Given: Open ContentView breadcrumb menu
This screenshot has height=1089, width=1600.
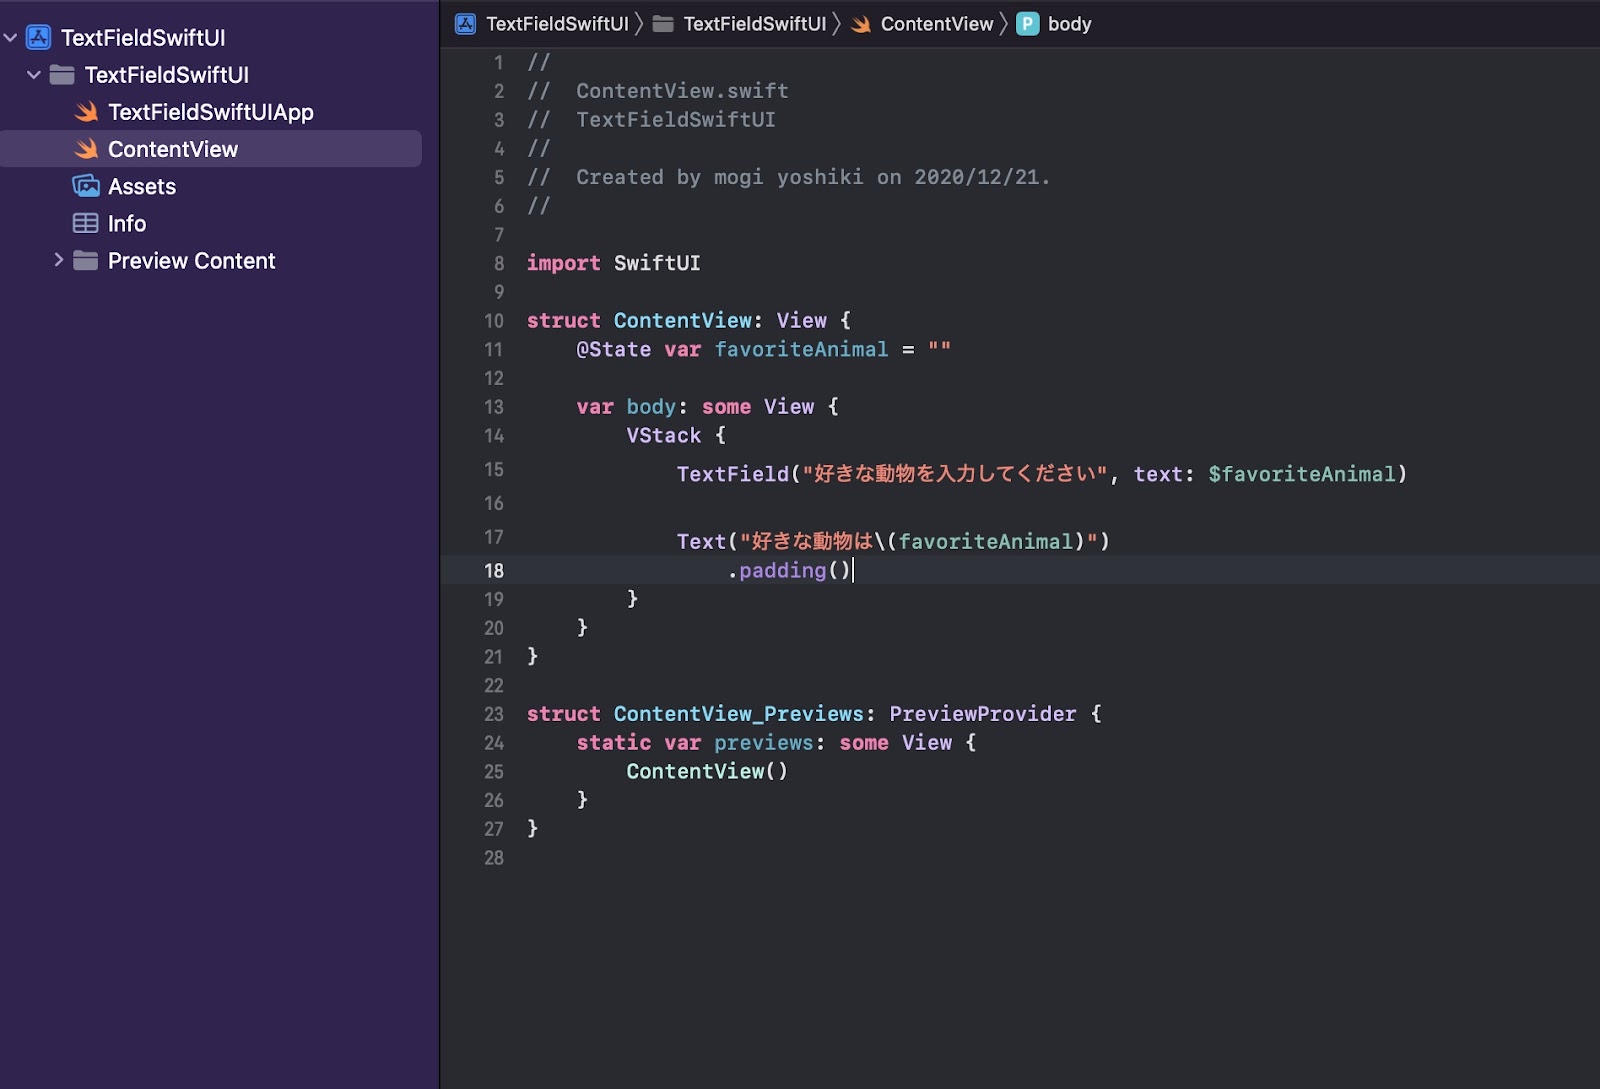Looking at the screenshot, I should click(x=937, y=24).
